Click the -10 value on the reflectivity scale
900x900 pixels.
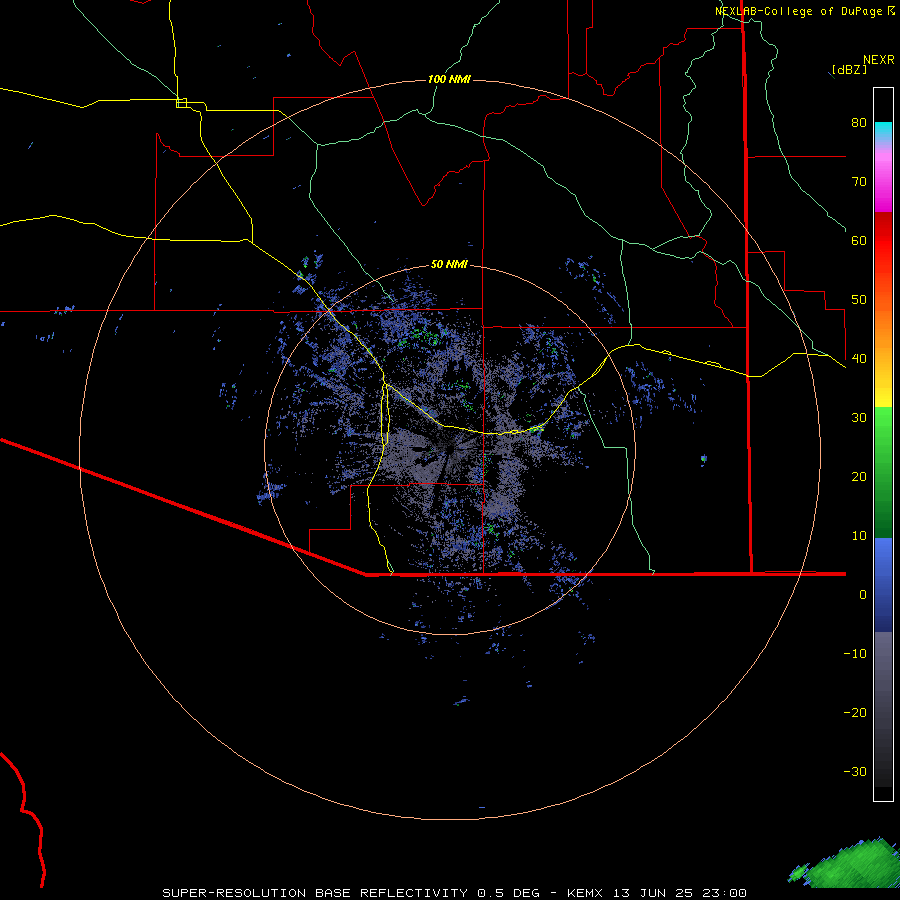[855, 654]
